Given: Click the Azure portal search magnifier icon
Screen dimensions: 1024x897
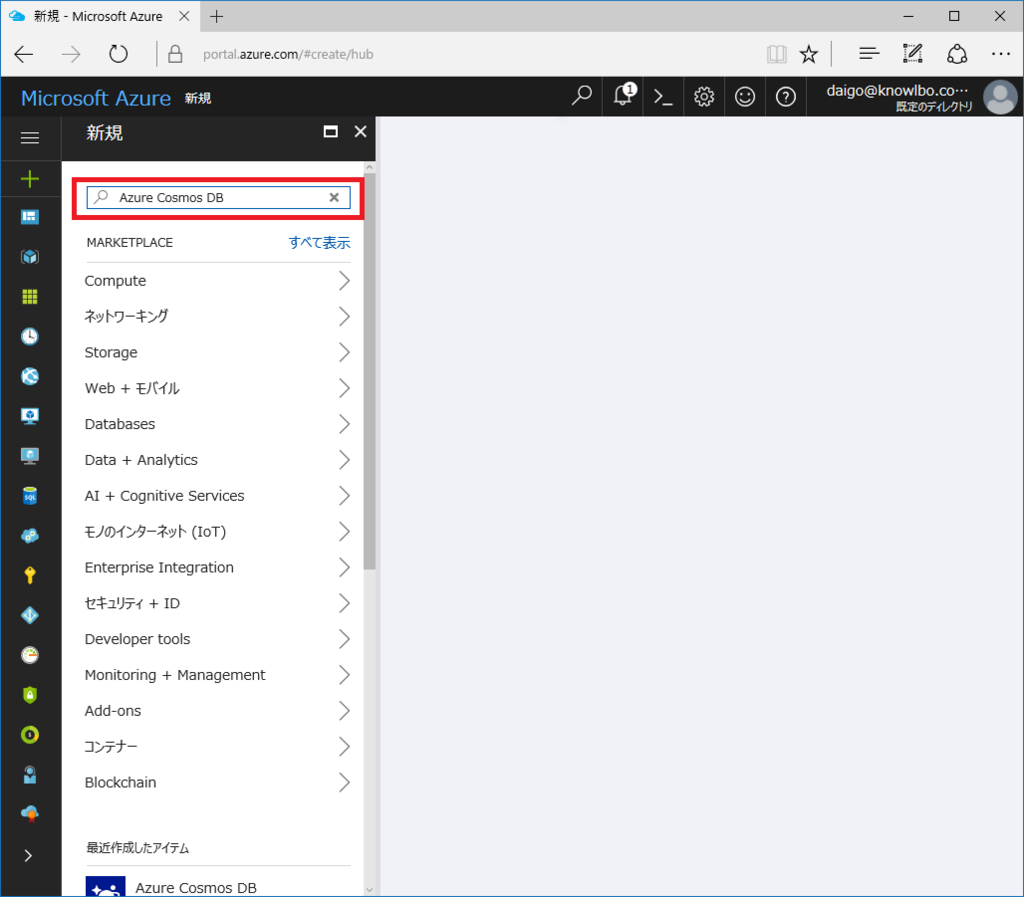Looking at the screenshot, I should pos(581,96).
